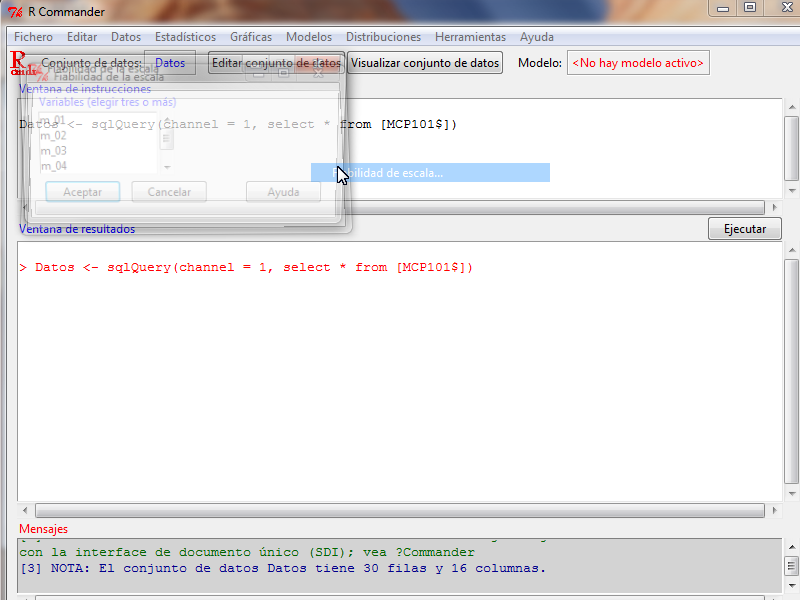Click the R Commander title bar icon
The height and width of the screenshot is (600, 800).
pyautogui.click(x=15, y=9)
